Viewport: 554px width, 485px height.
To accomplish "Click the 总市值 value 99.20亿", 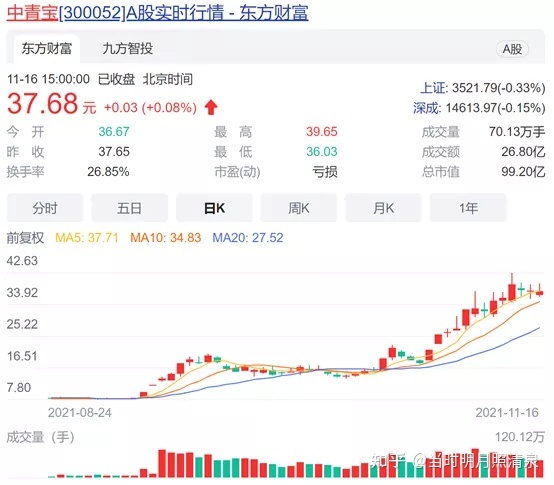I will 523,172.
